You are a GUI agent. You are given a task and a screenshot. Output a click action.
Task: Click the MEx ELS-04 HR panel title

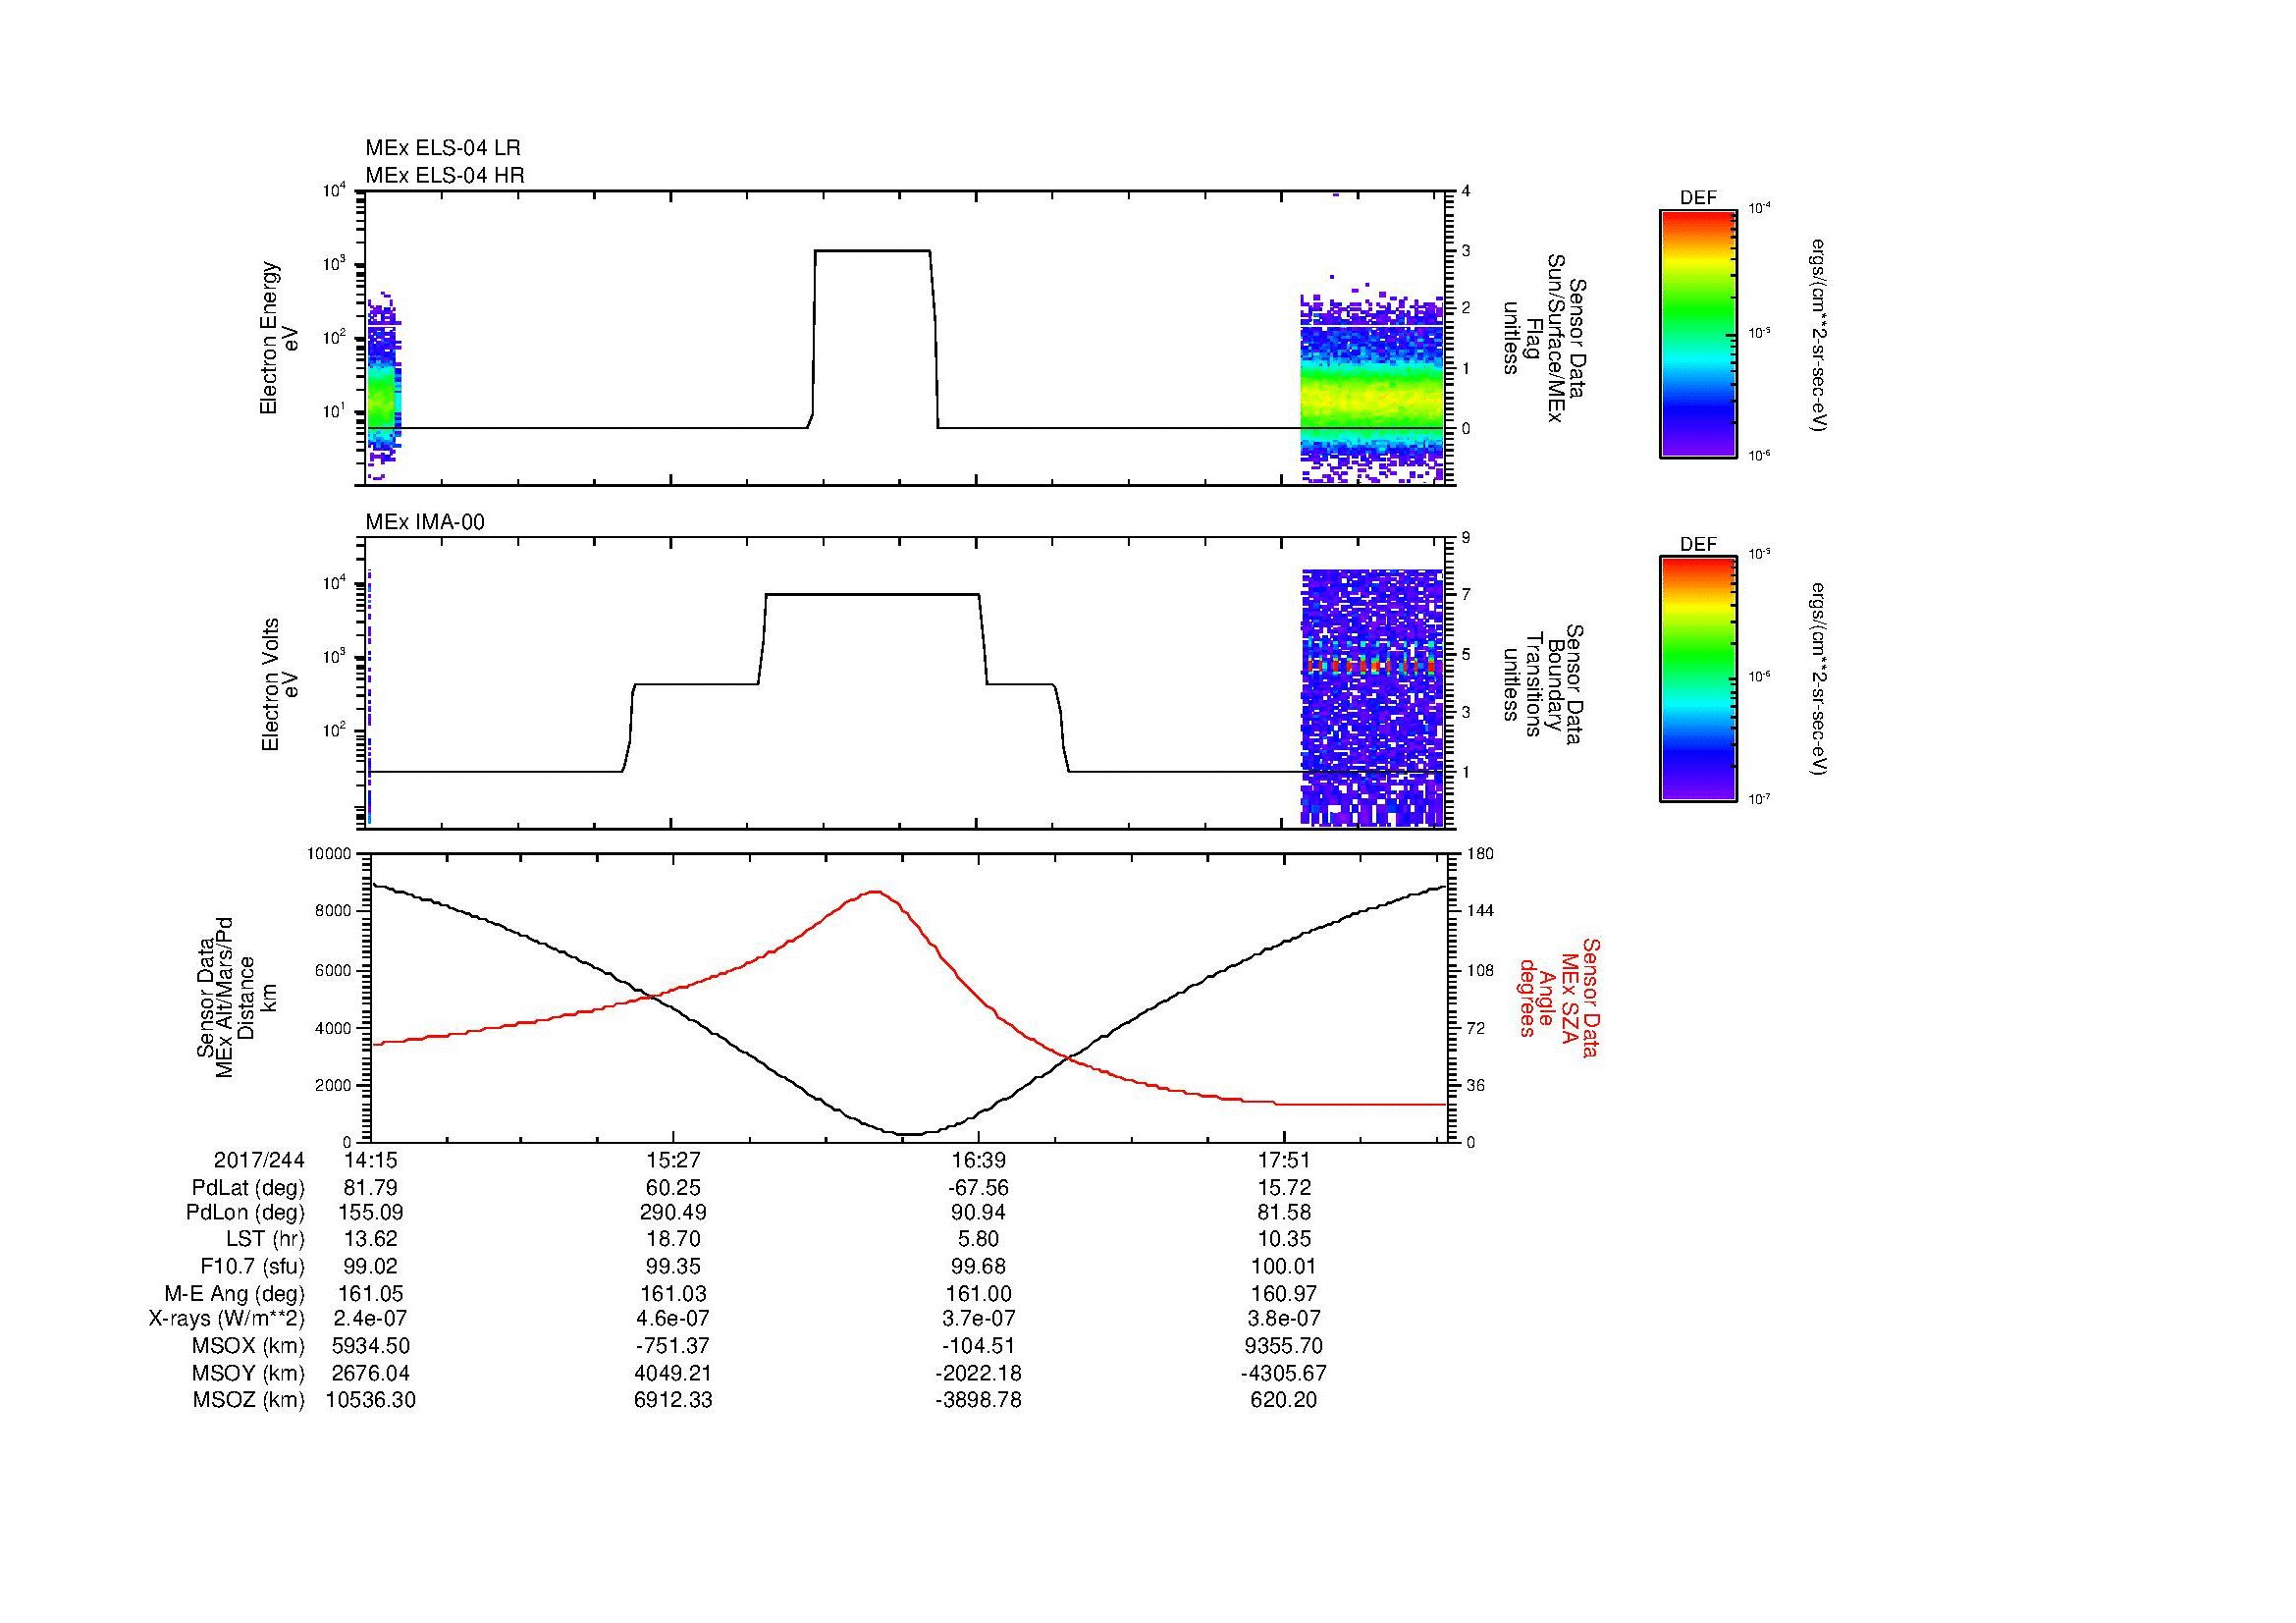(444, 176)
